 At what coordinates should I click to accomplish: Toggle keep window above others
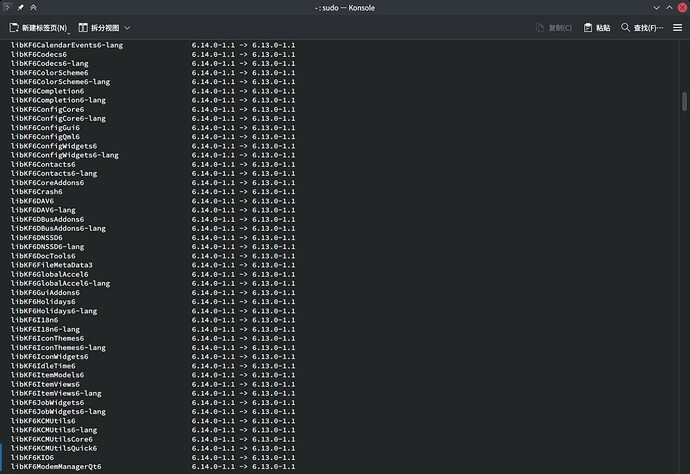pos(34,8)
